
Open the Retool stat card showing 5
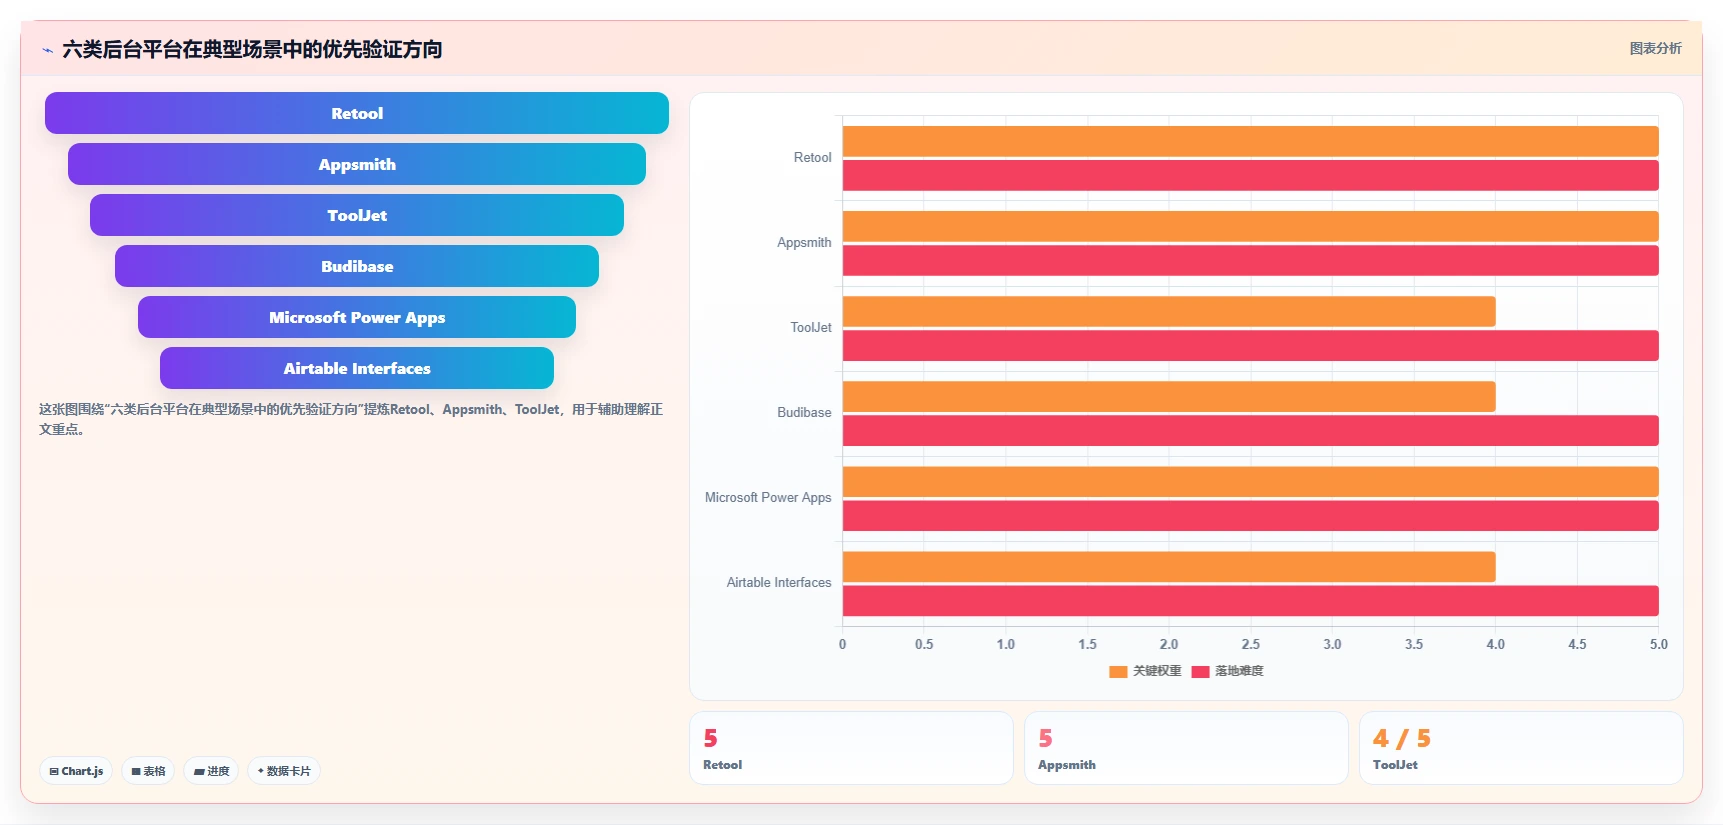pos(852,748)
